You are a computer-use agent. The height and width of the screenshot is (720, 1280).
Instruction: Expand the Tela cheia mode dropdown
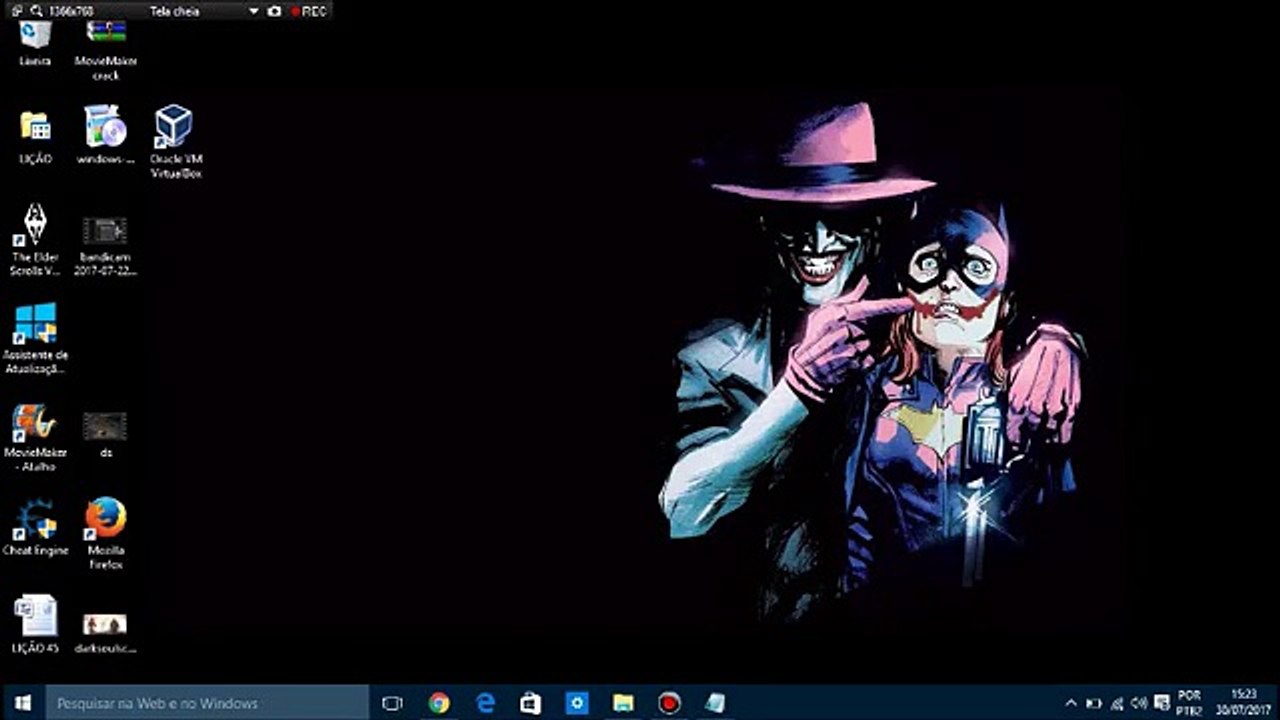[253, 11]
